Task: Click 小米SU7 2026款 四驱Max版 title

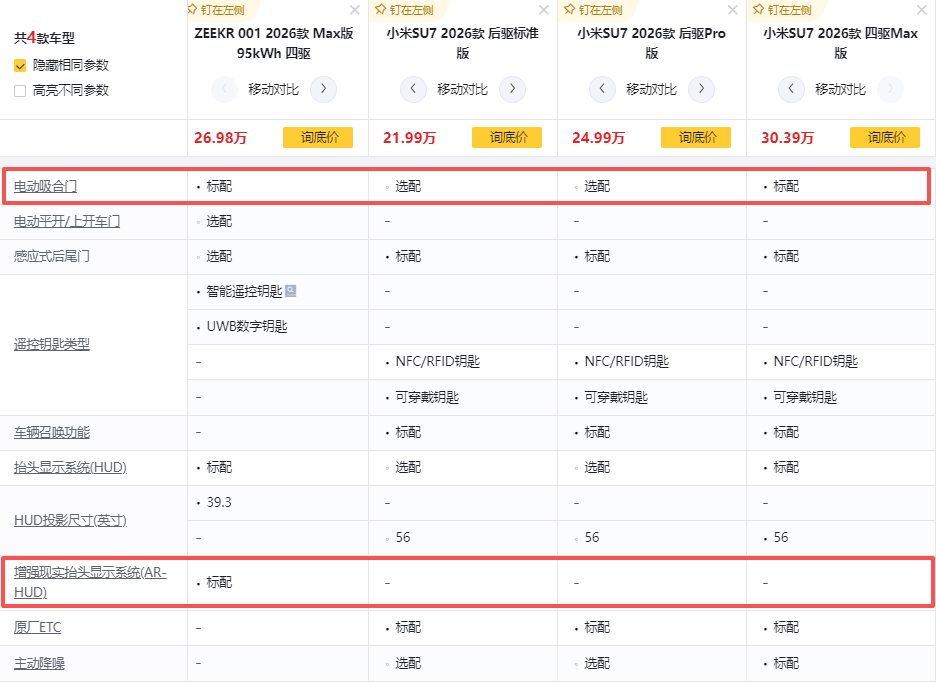Action: point(840,43)
